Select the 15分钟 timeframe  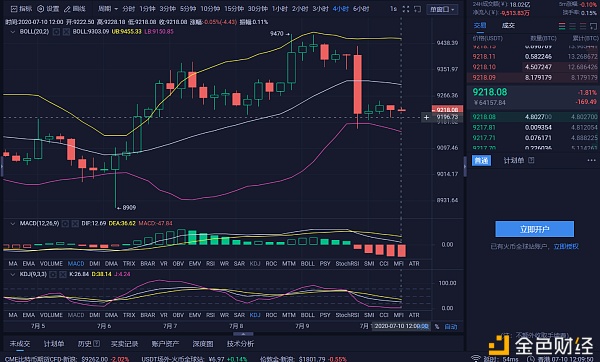point(234,8)
